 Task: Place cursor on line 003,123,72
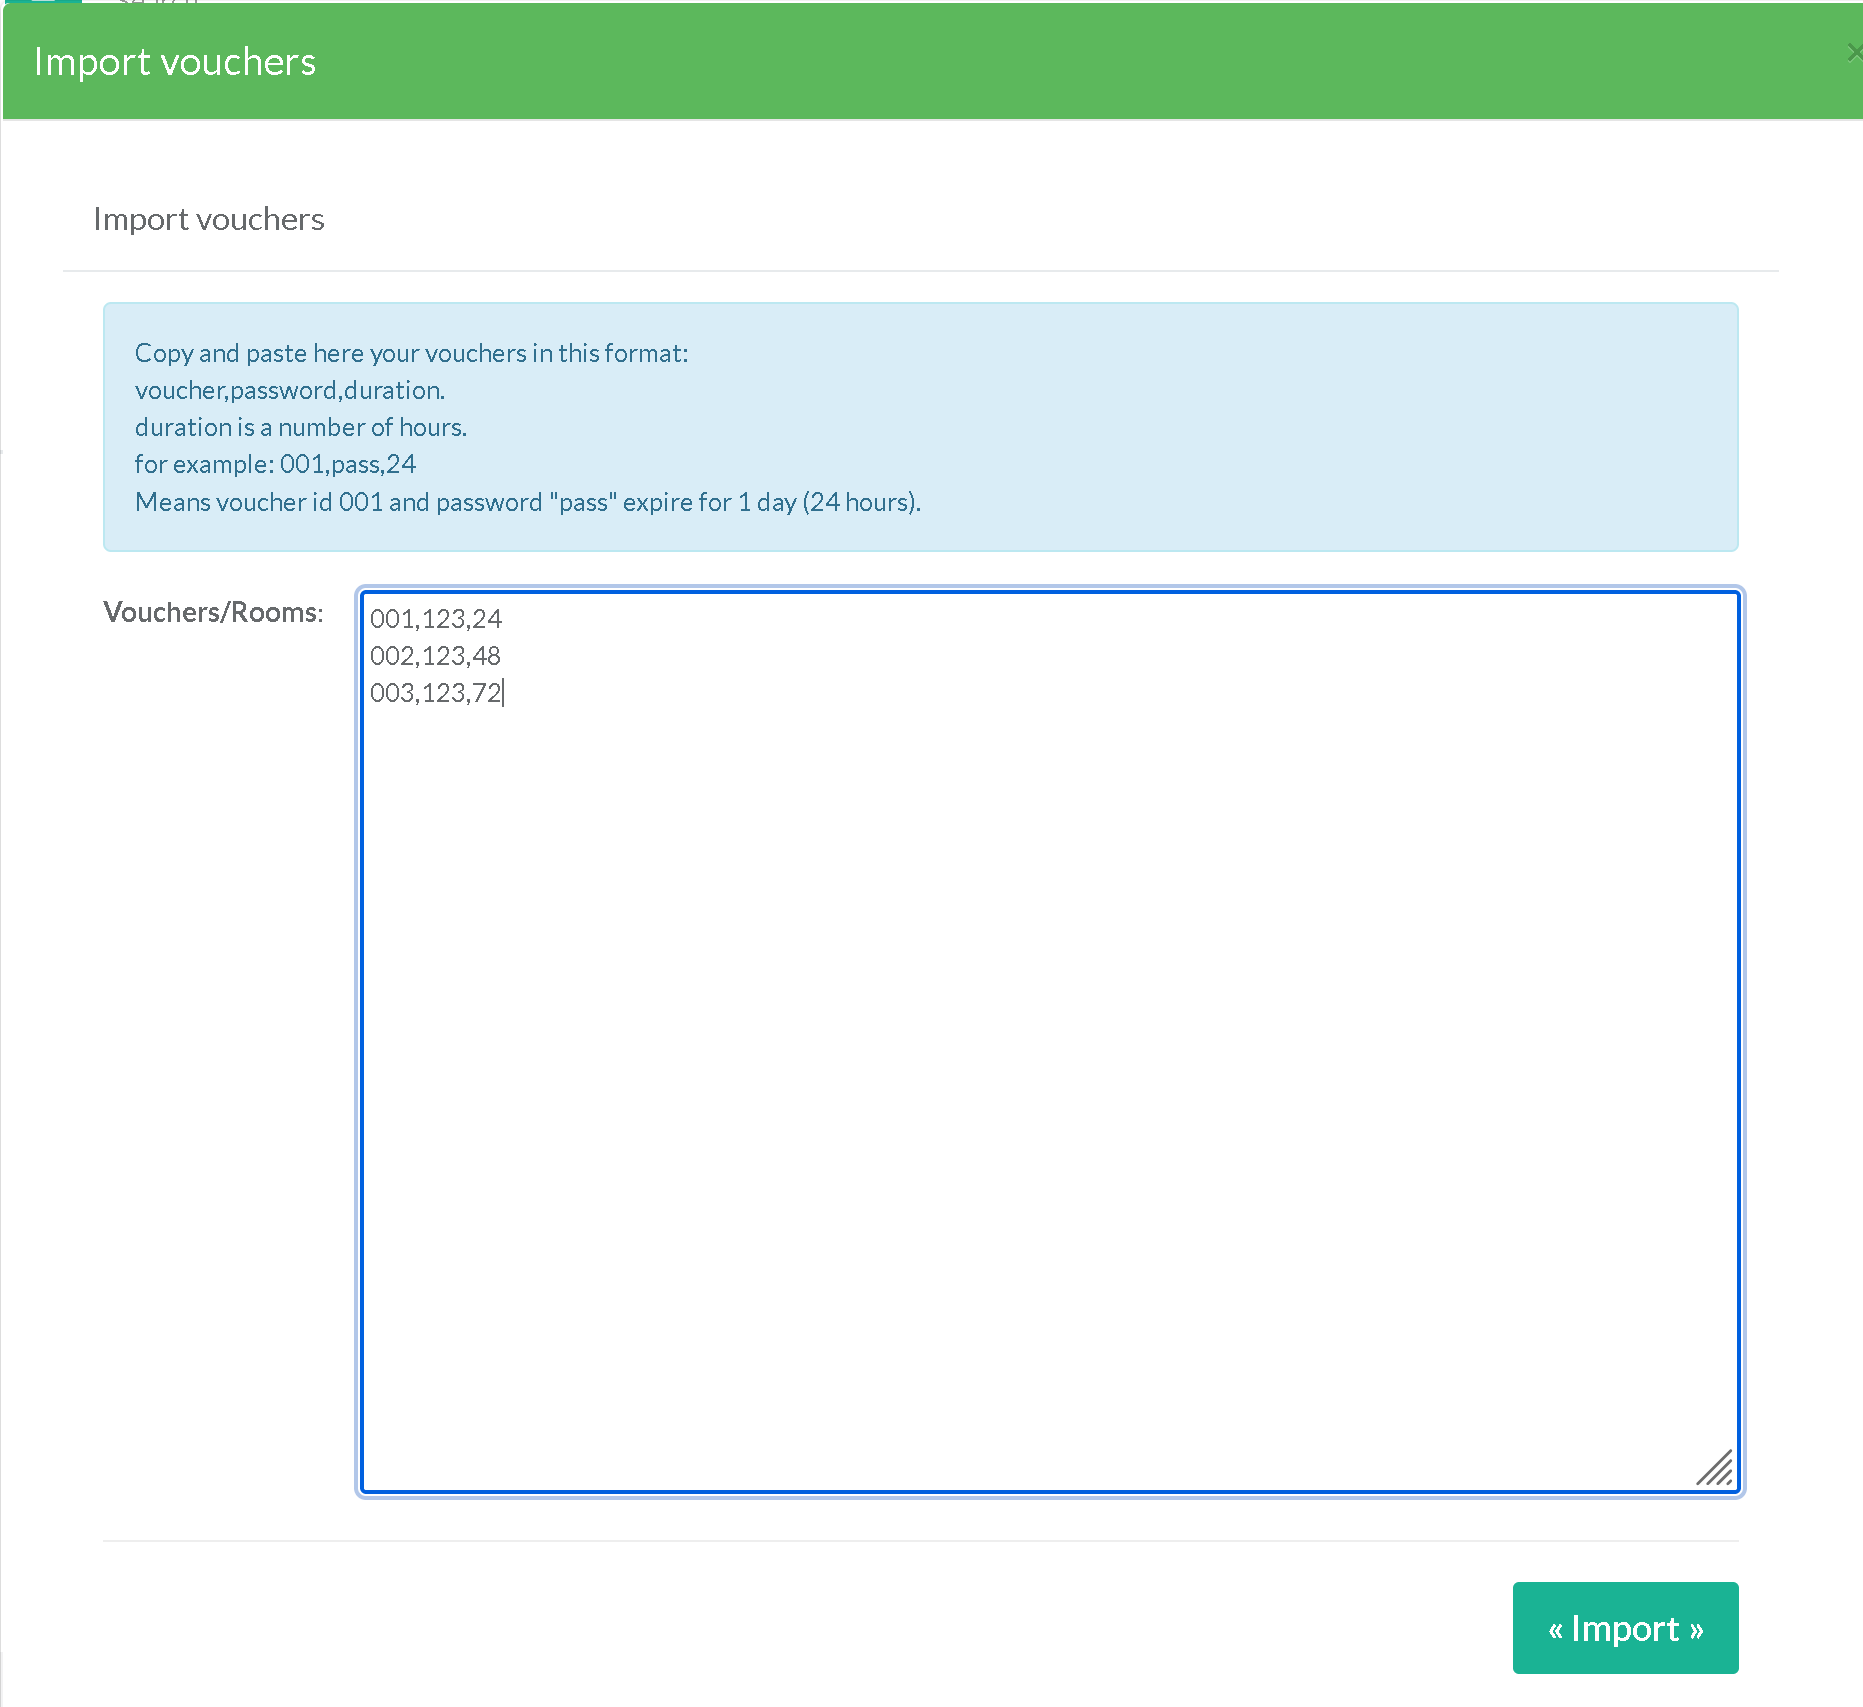click(435, 693)
